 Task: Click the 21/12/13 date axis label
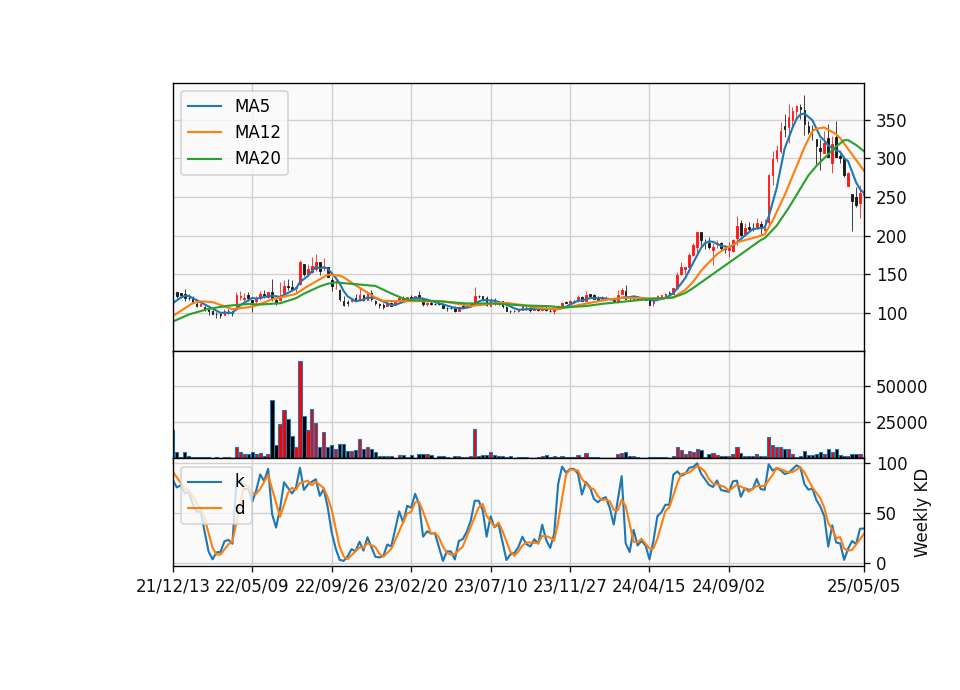(173, 586)
